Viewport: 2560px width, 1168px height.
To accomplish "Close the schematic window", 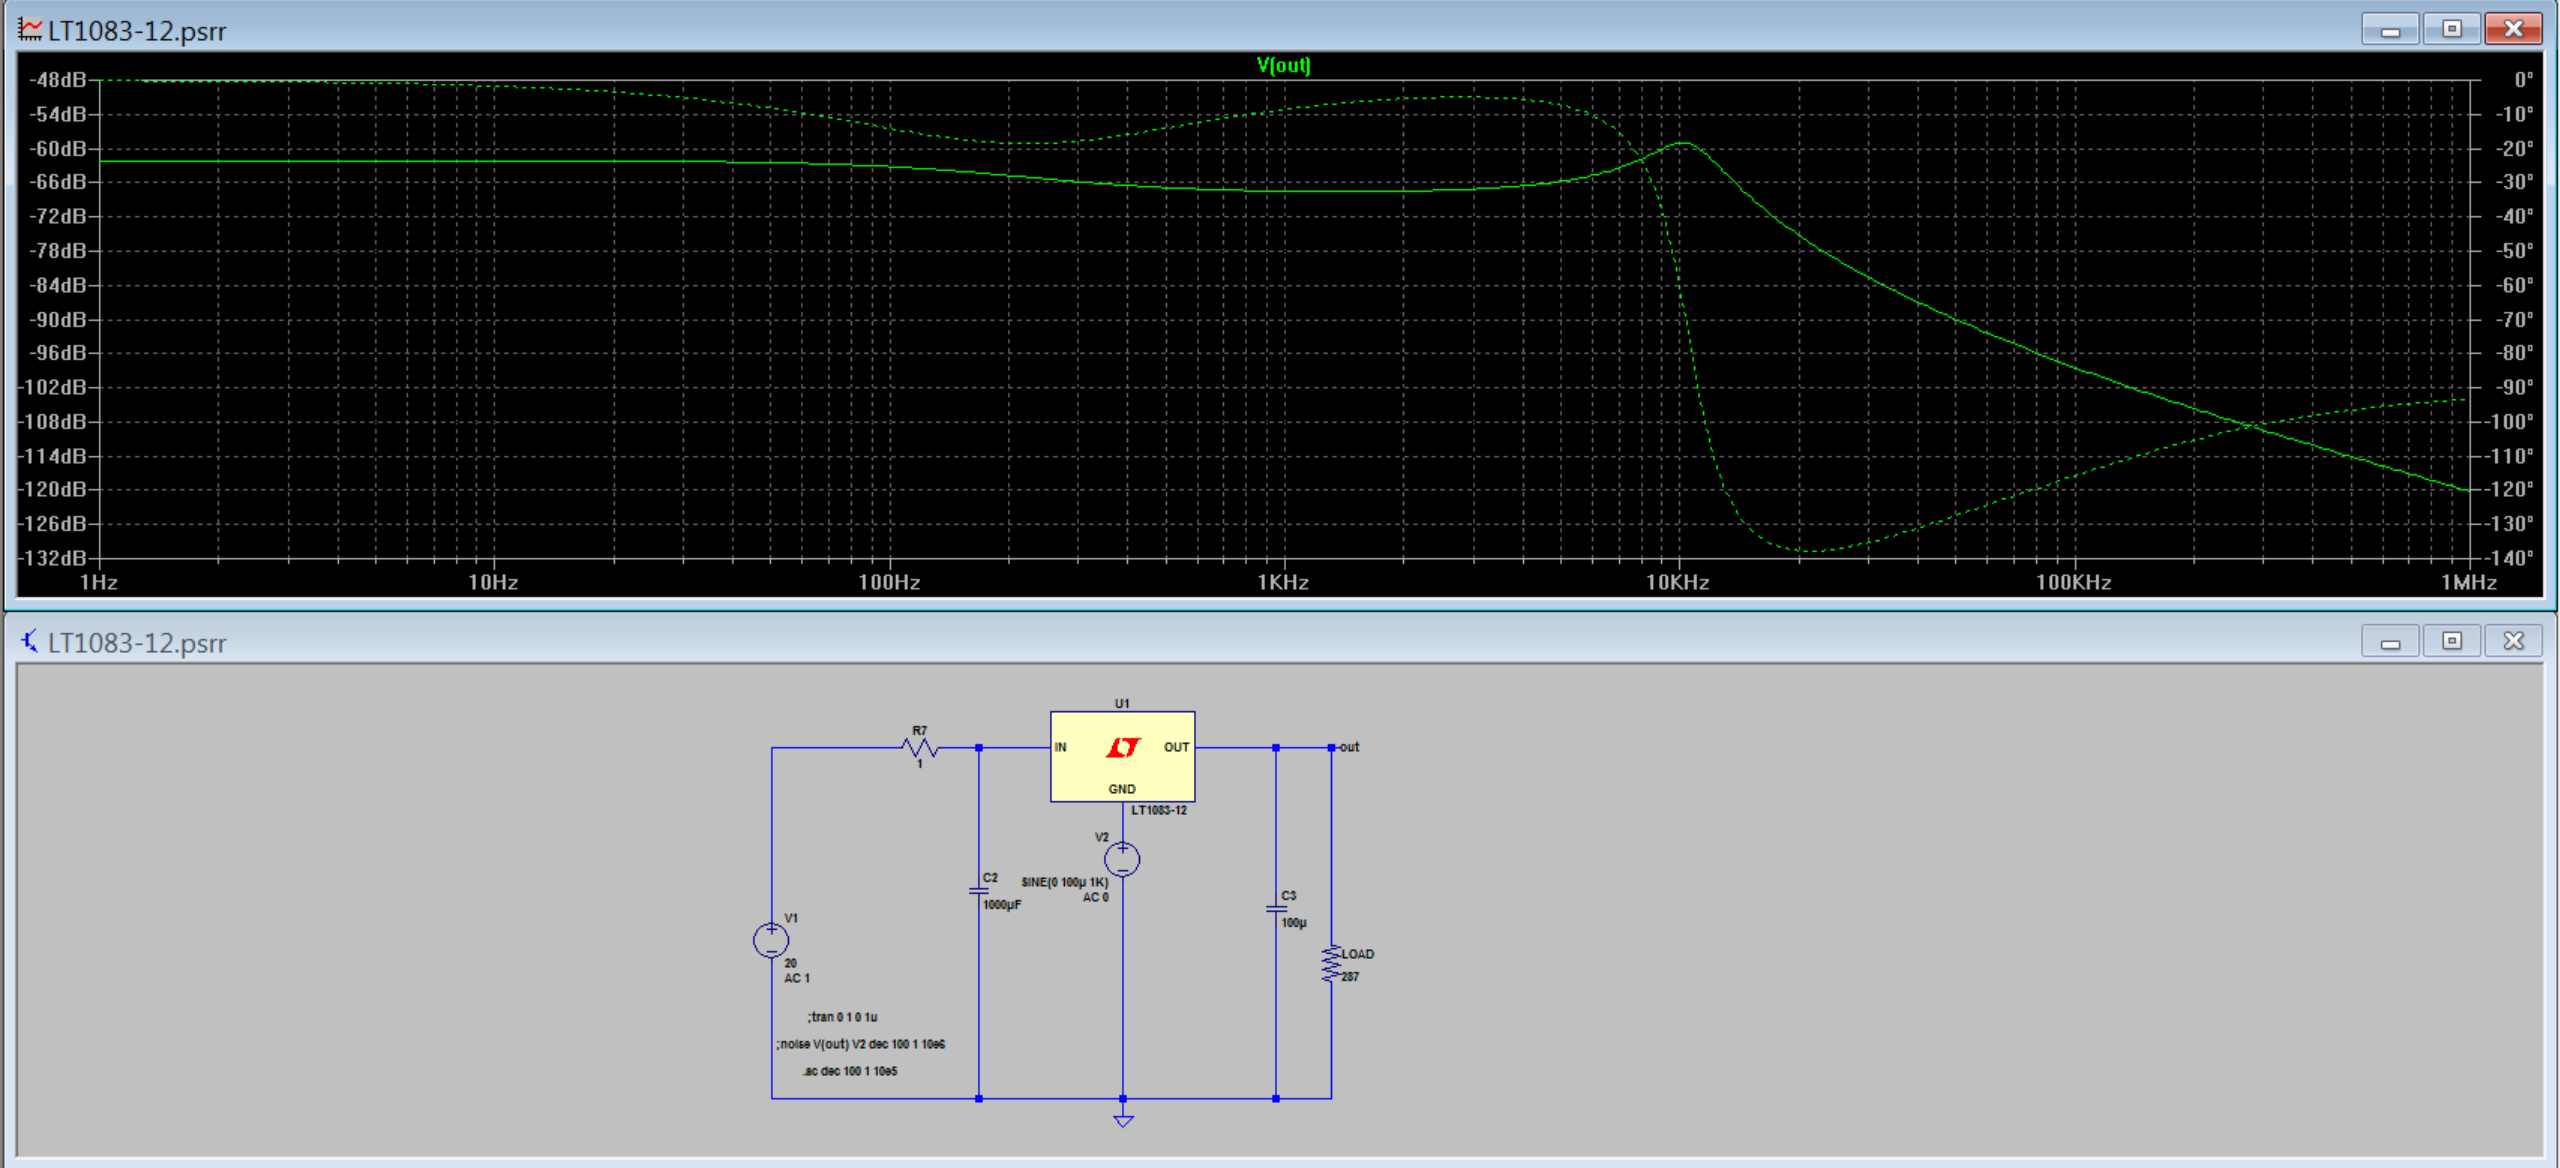I will [2513, 641].
